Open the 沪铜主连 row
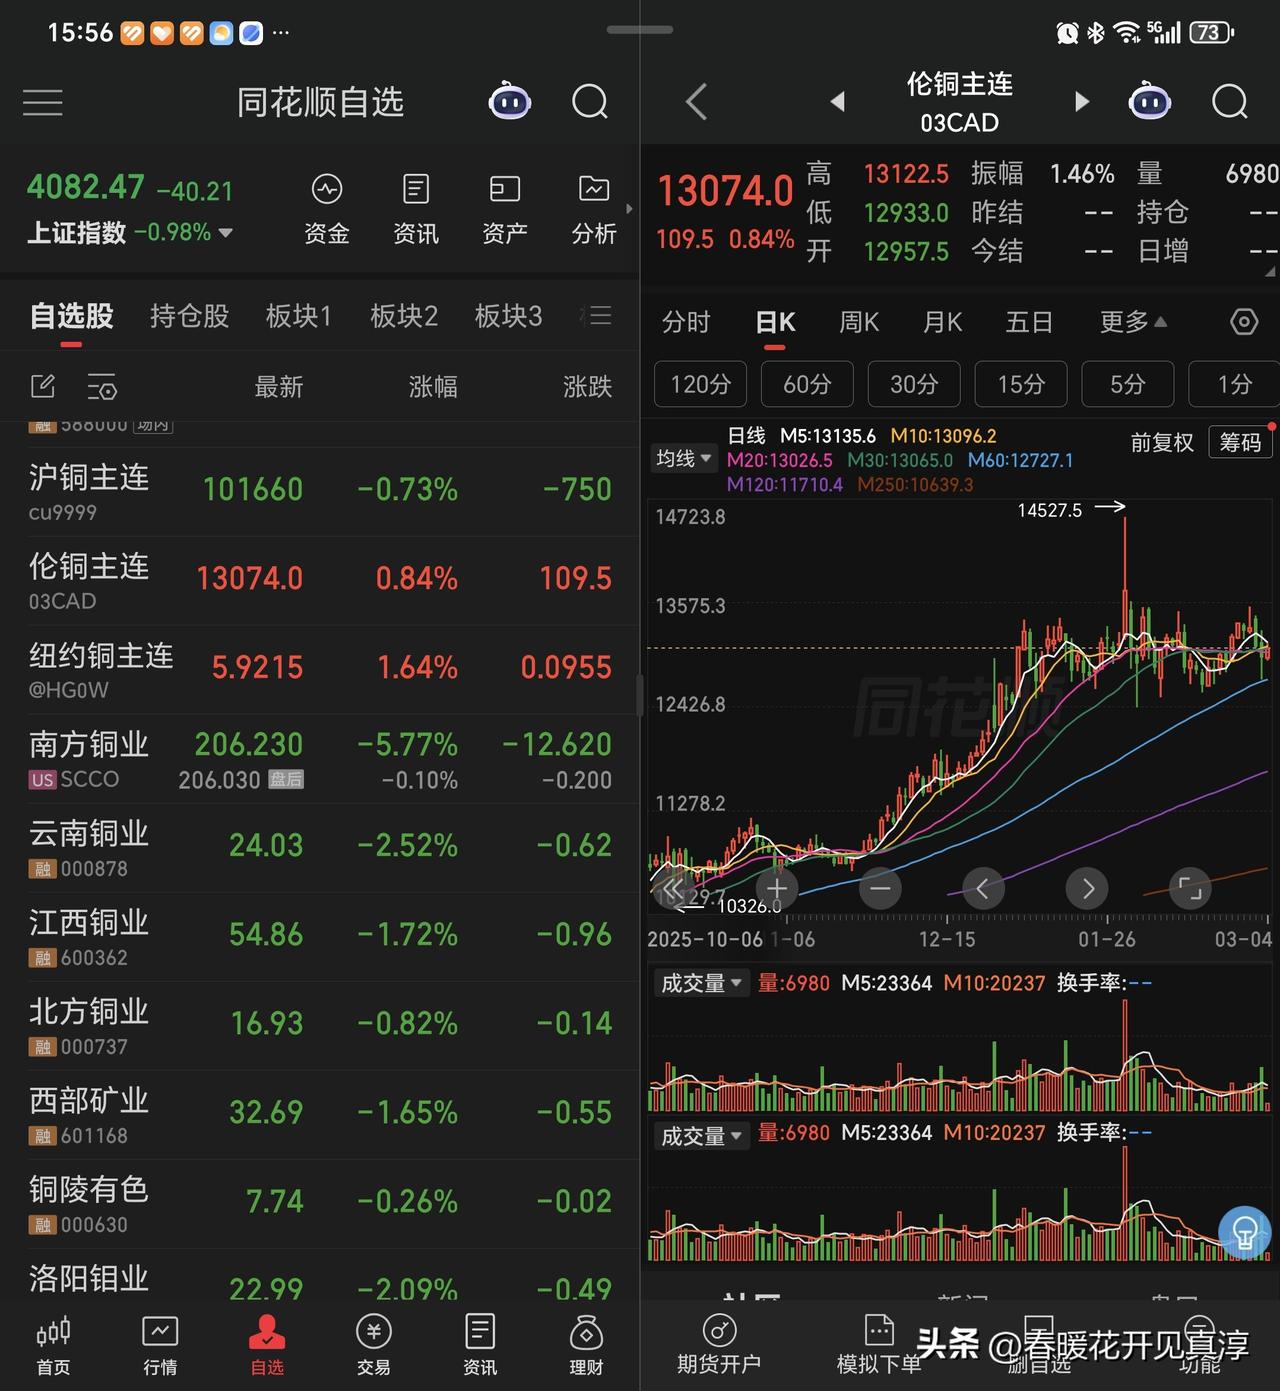1280x1391 pixels. click(319, 491)
